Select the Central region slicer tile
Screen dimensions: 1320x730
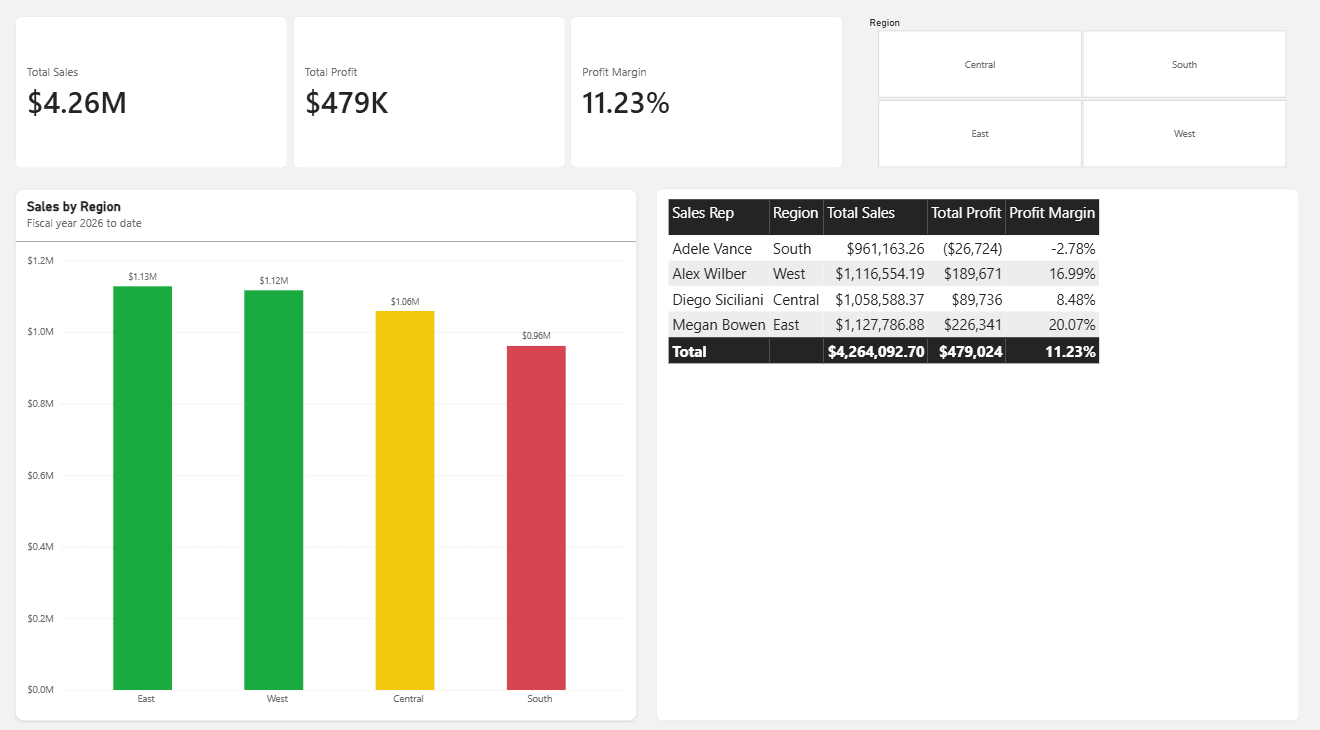coord(980,64)
